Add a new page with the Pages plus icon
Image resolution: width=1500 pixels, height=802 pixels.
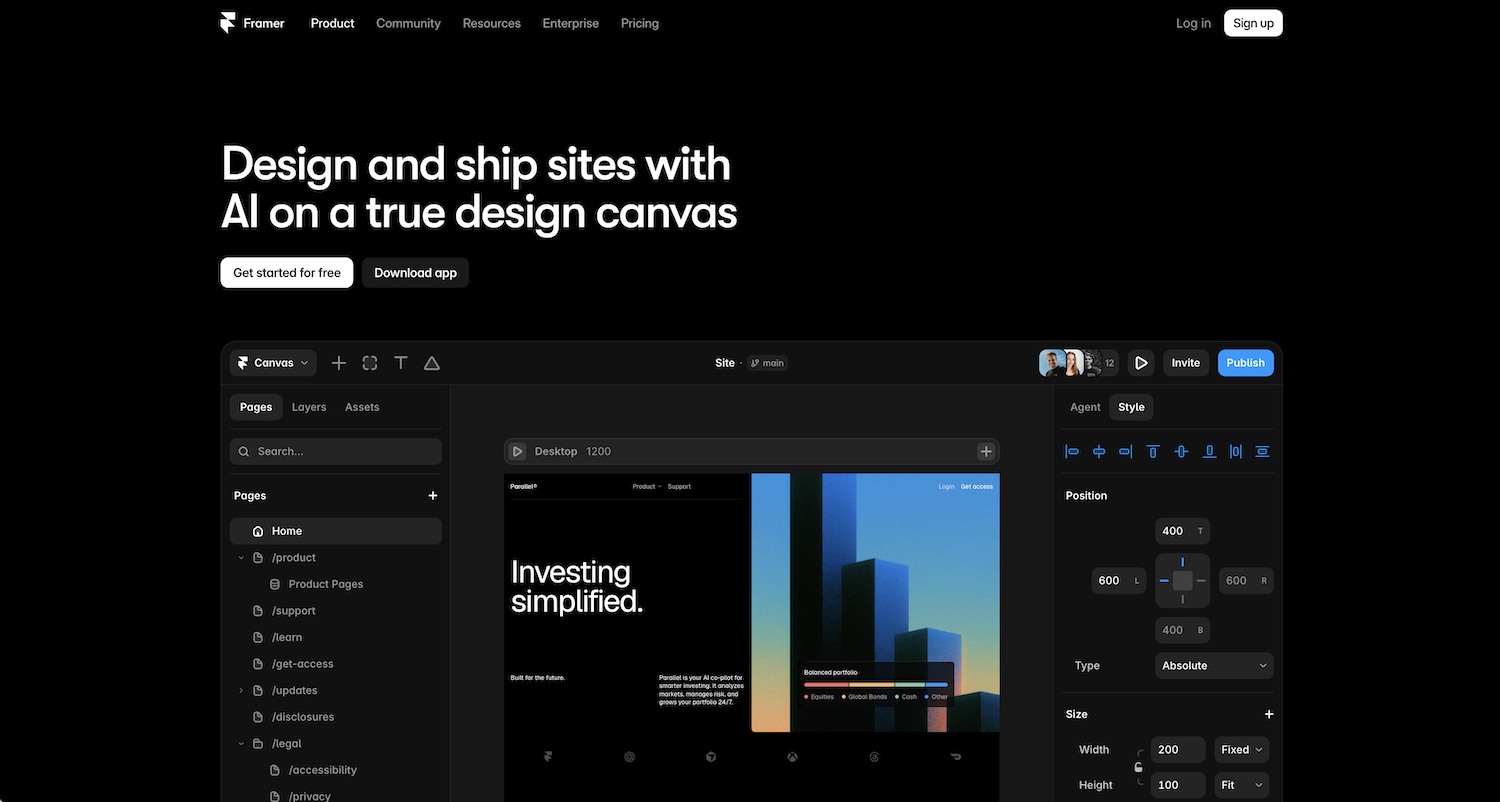pyautogui.click(x=433, y=495)
